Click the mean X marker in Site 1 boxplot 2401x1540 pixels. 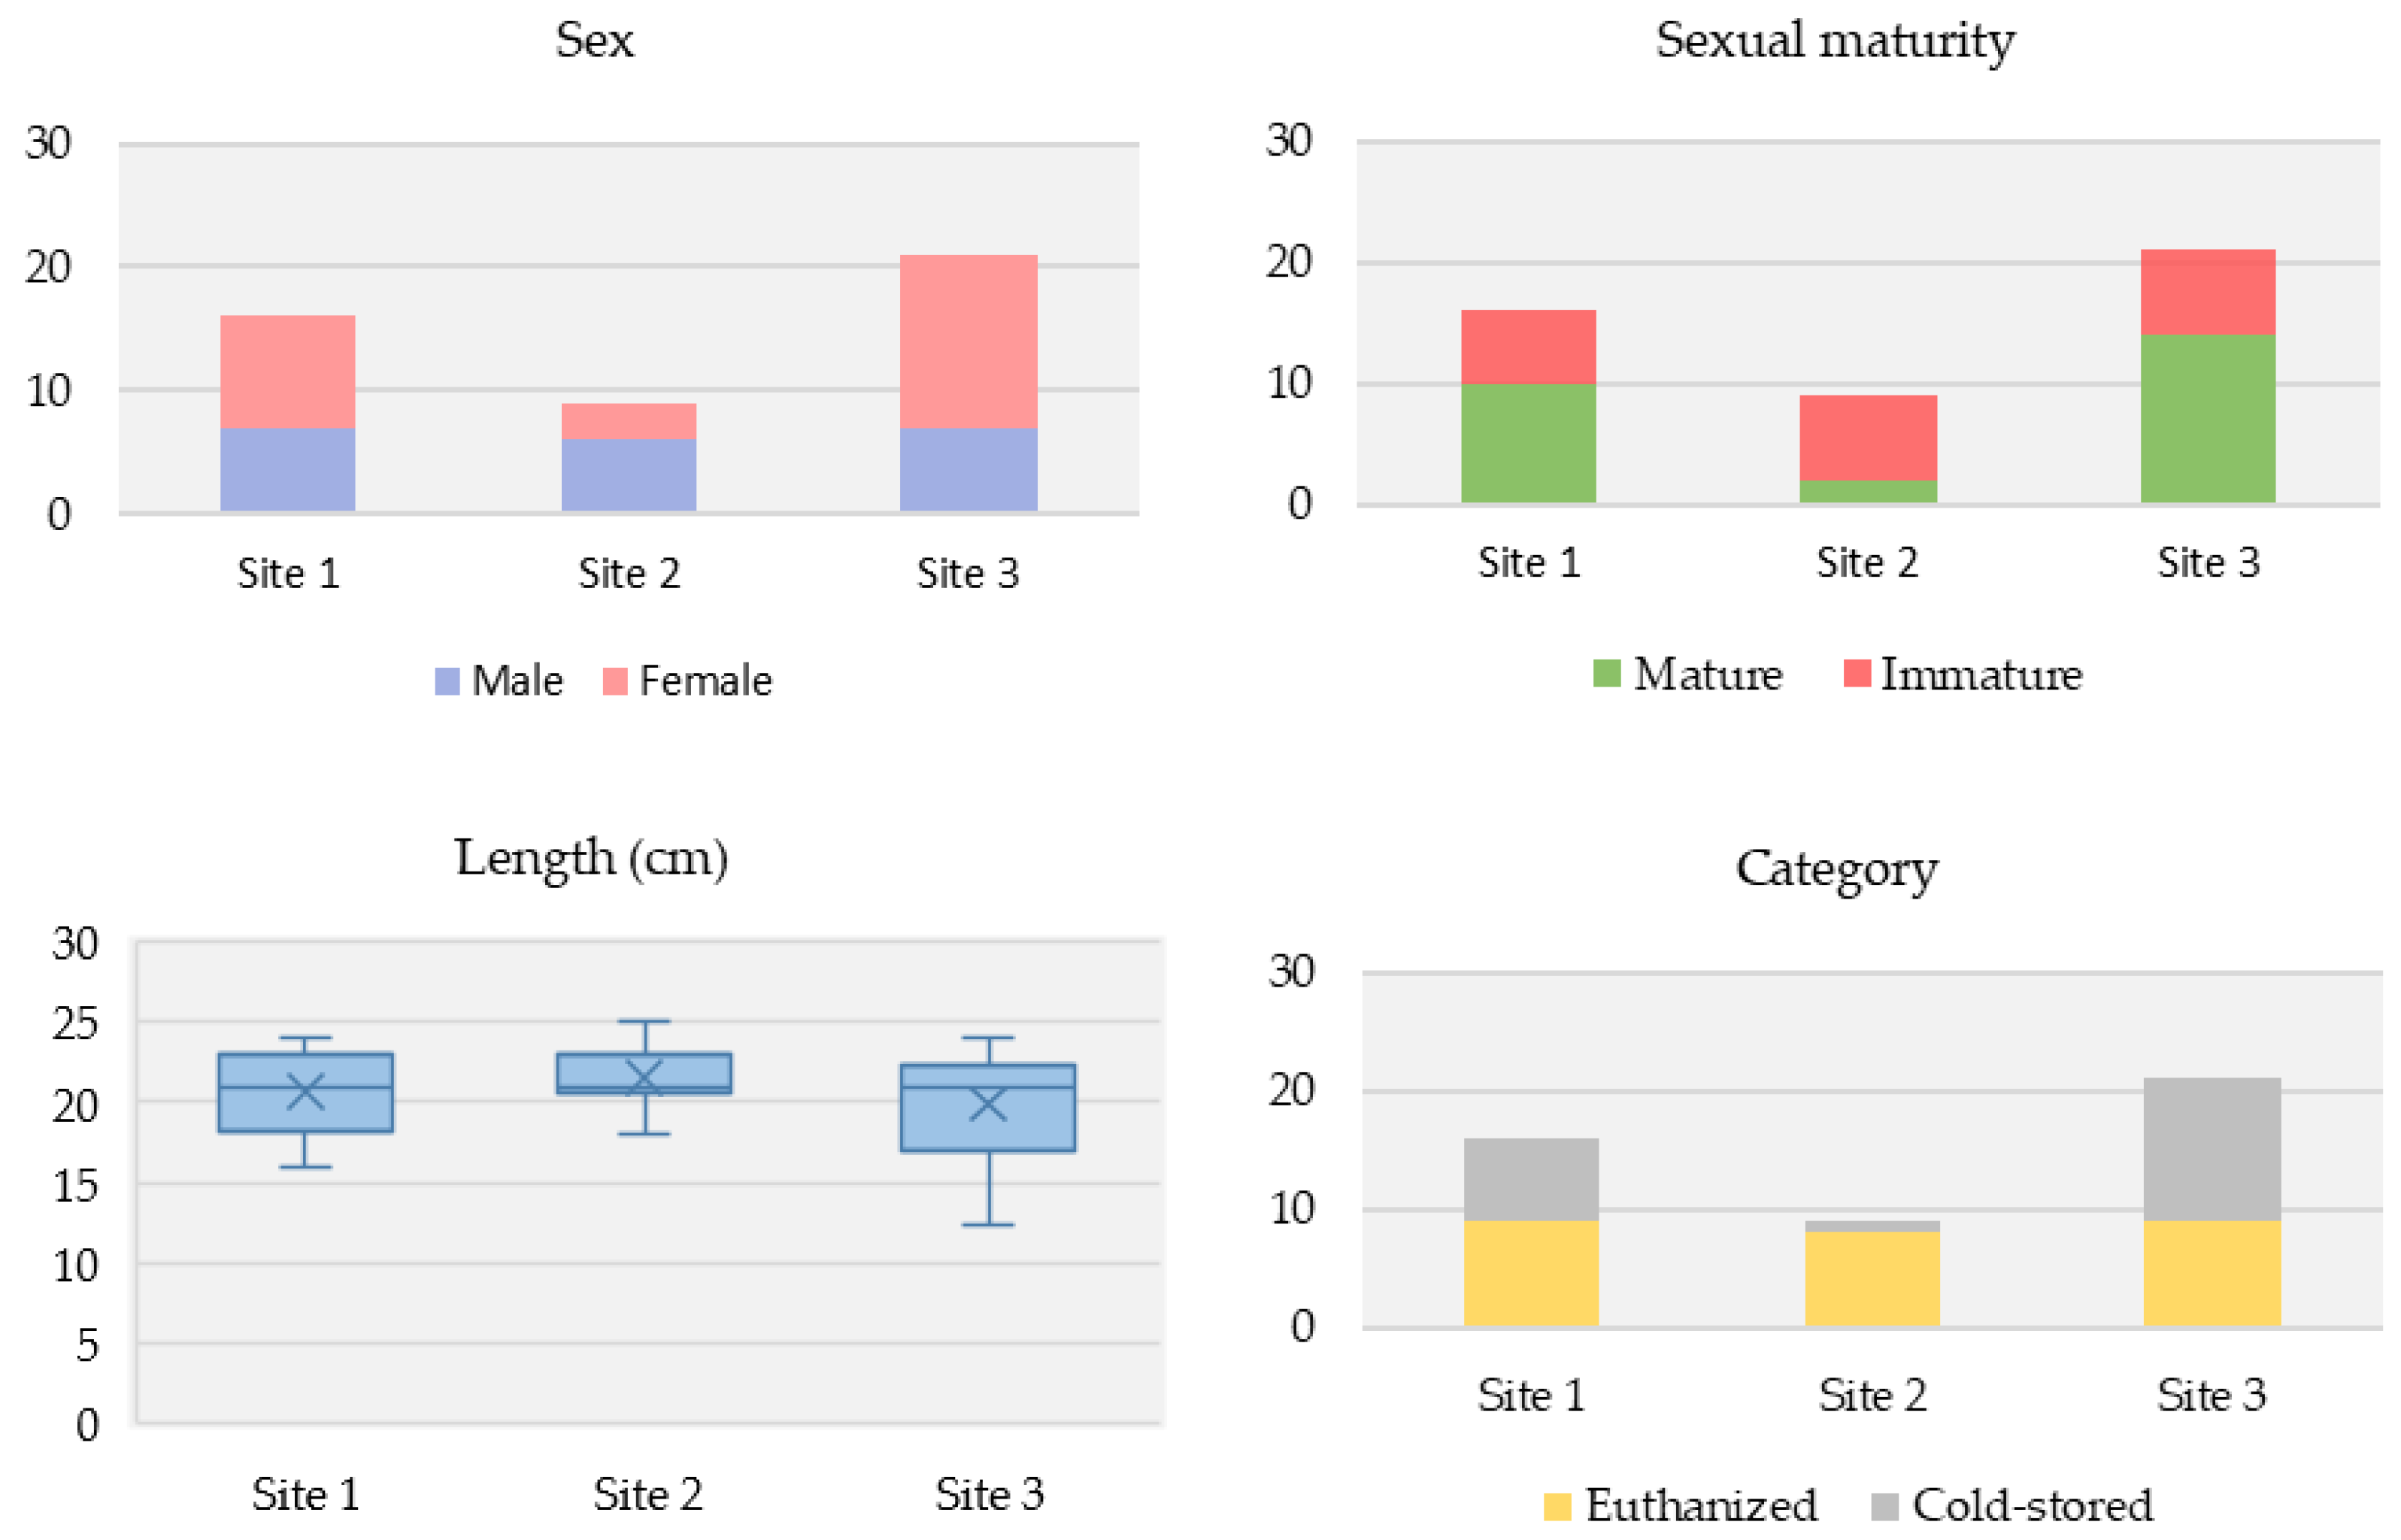tap(305, 1091)
